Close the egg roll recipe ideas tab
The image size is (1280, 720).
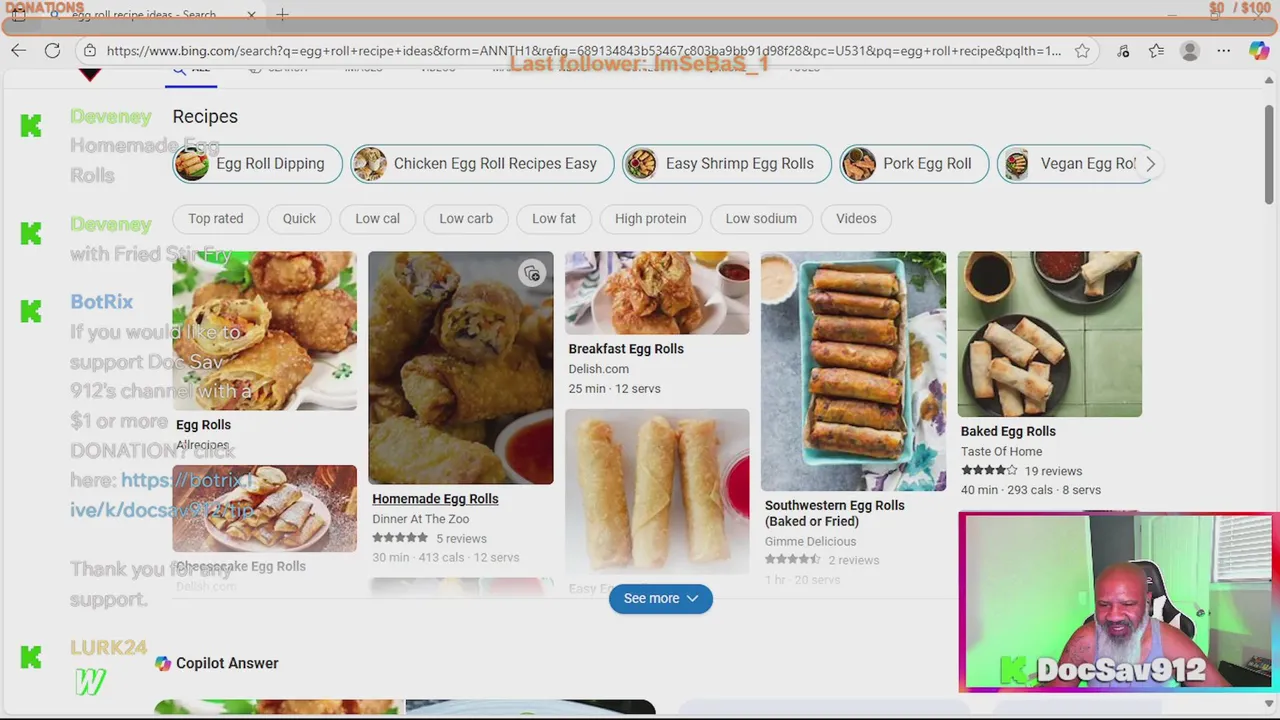(x=251, y=15)
